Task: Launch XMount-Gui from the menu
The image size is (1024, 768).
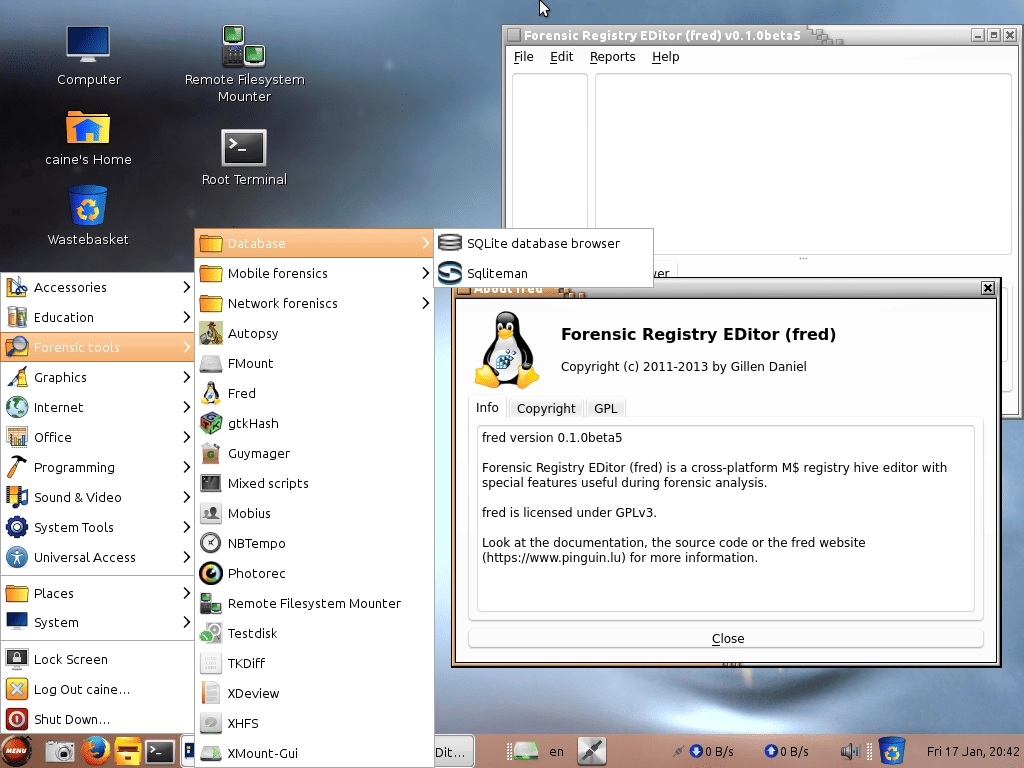Action: (x=314, y=753)
